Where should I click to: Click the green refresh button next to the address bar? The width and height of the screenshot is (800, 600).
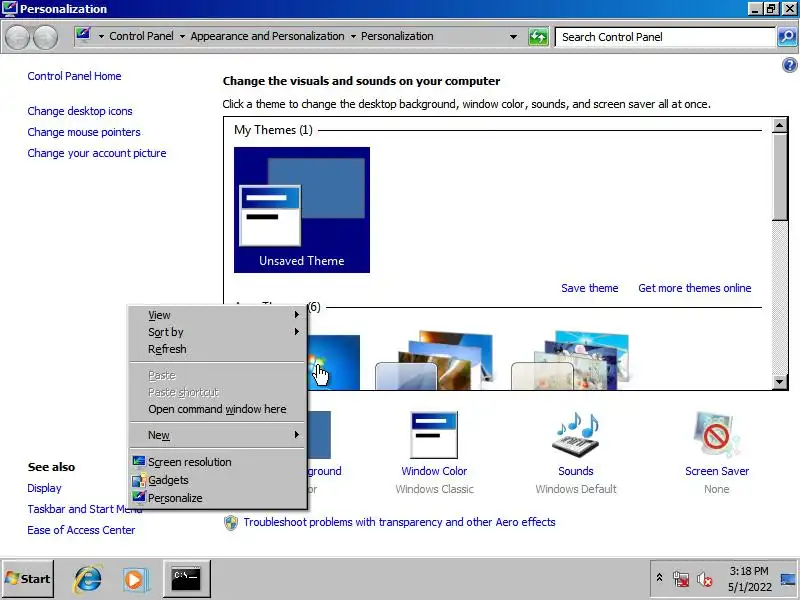click(538, 37)
